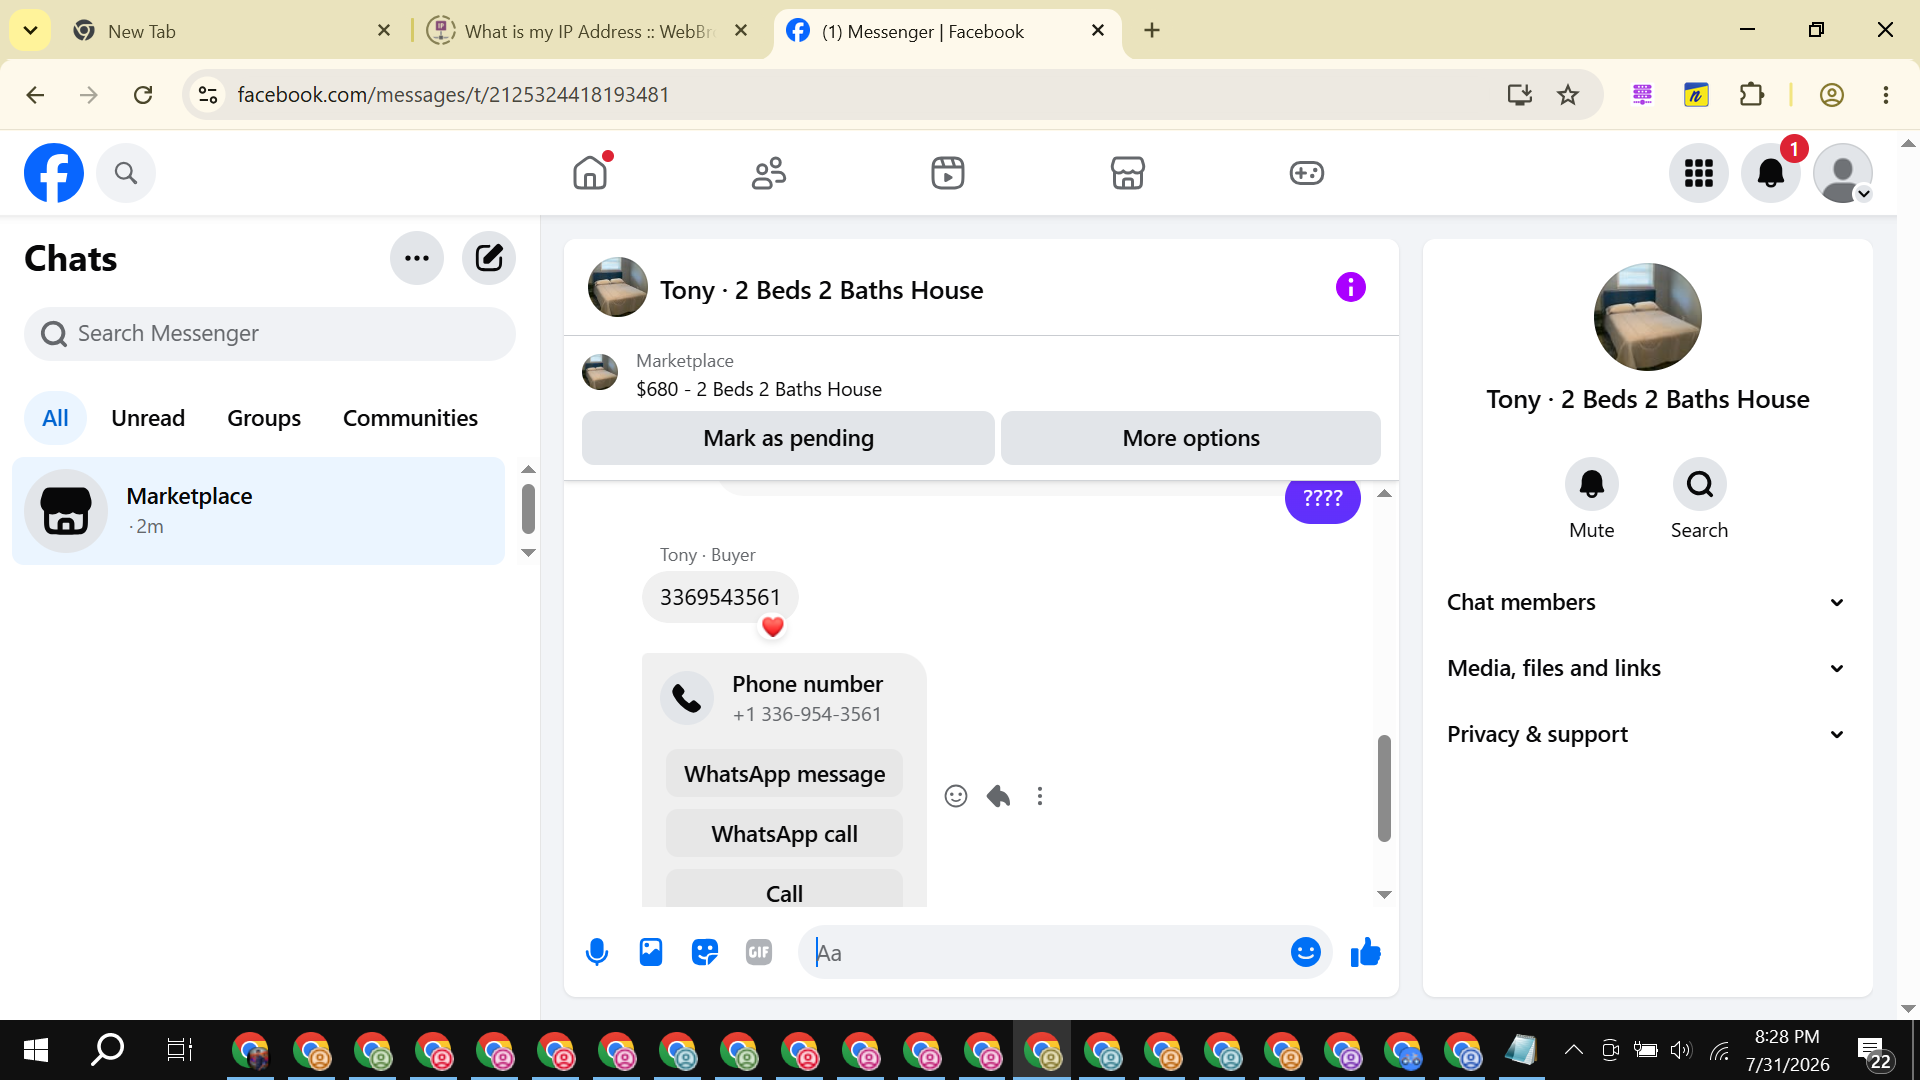Open the Marketplace storefront icon in top navigation
Viewport: 1920px width, 1080px height.
(x=1127, y=173)
